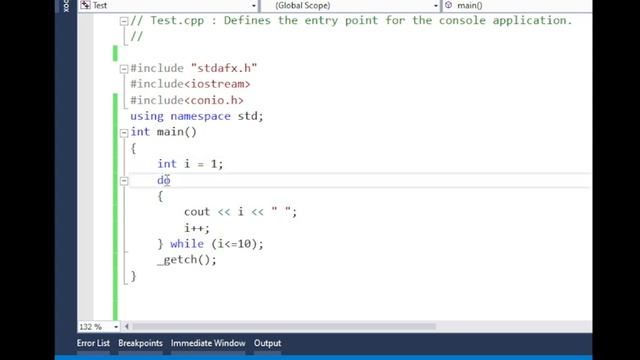This screenshot has height=360, width=640.
Task: Collapse the do loop block
Action: [x=124, y=181]
